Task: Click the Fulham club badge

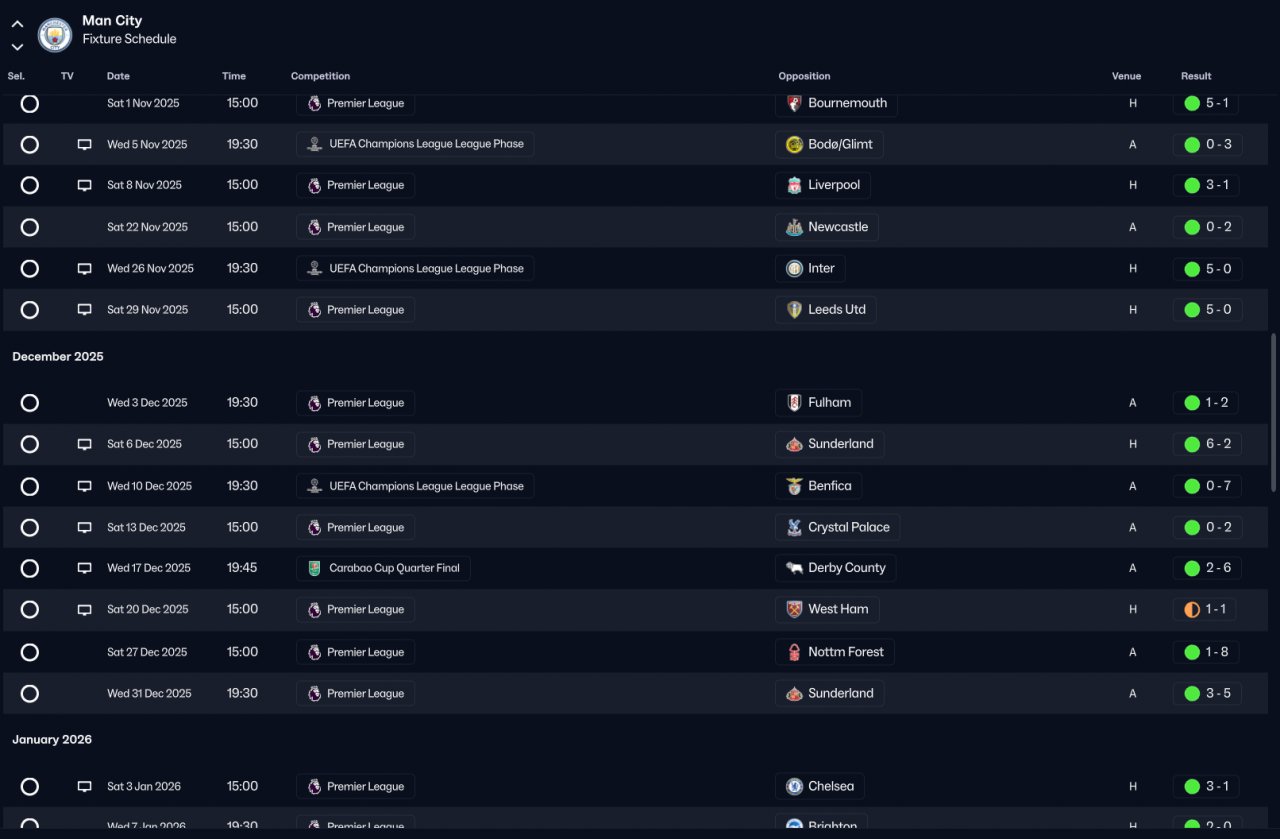Action: [x=794, y=403]
